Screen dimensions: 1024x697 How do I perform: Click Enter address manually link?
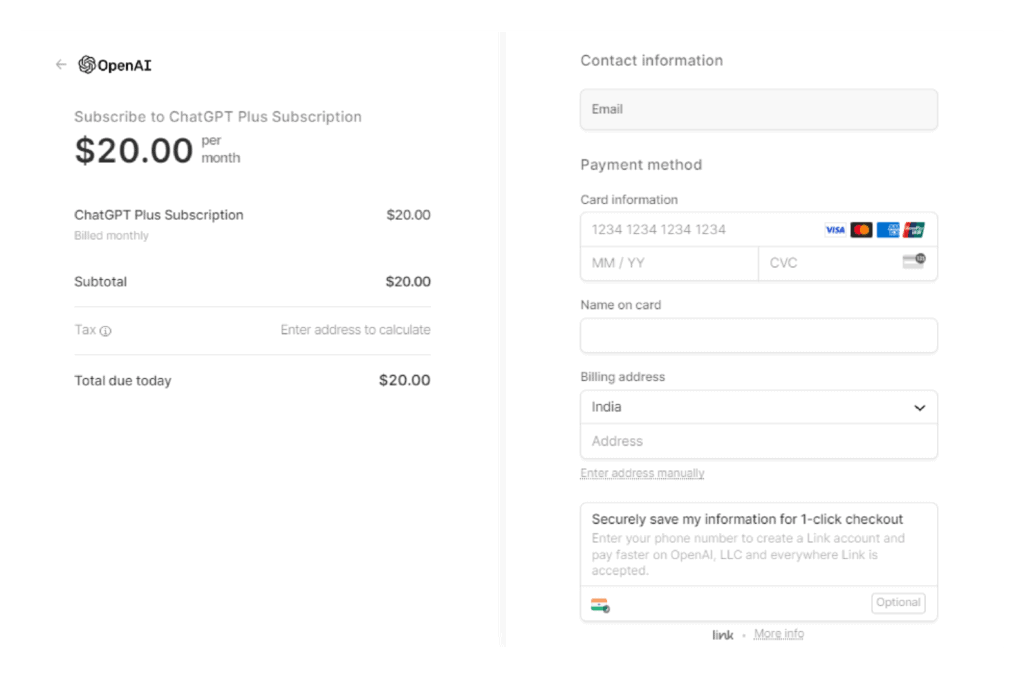tap(642, 473)
